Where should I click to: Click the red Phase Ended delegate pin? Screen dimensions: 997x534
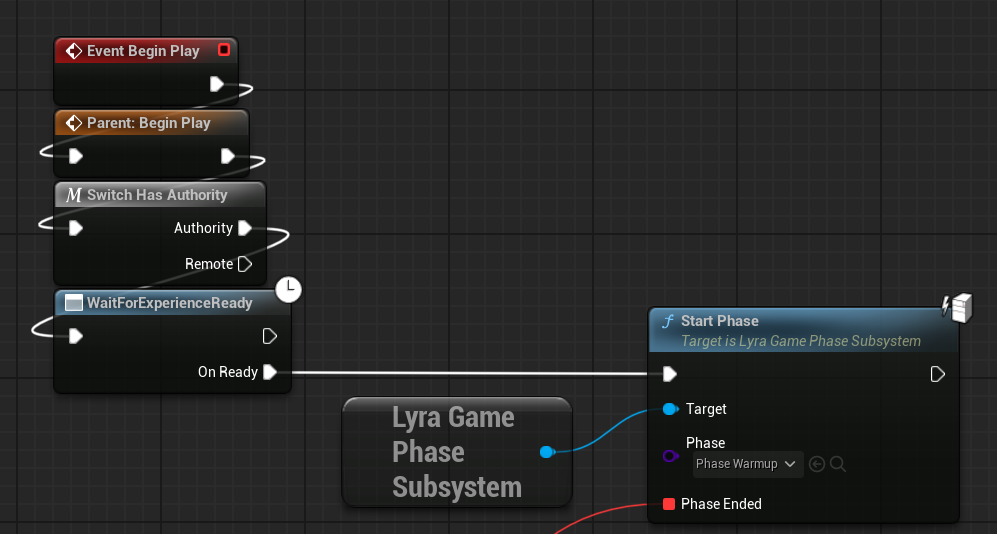668,504
